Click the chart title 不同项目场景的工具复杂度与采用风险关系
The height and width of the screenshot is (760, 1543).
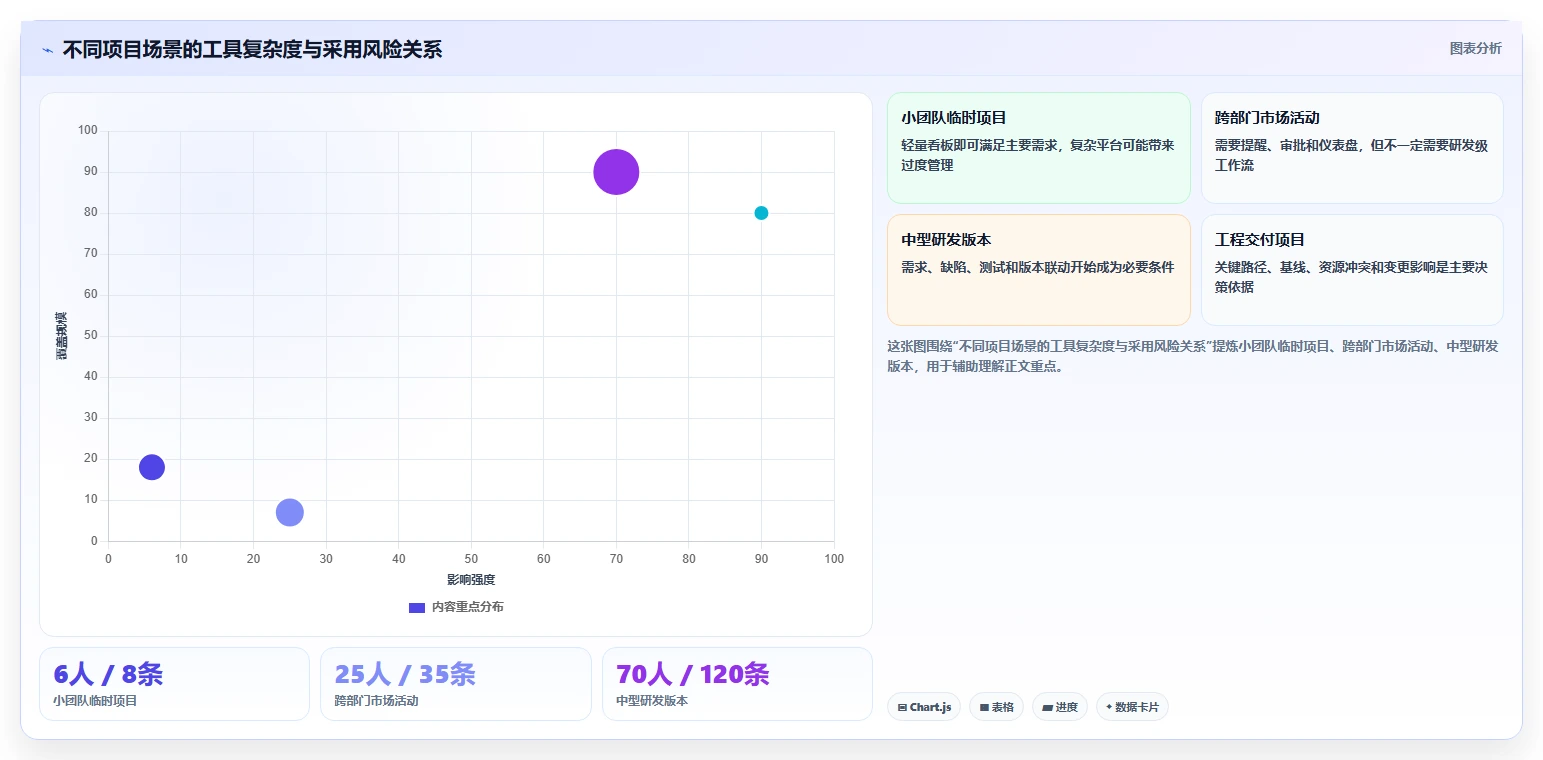tap(252, 49)
